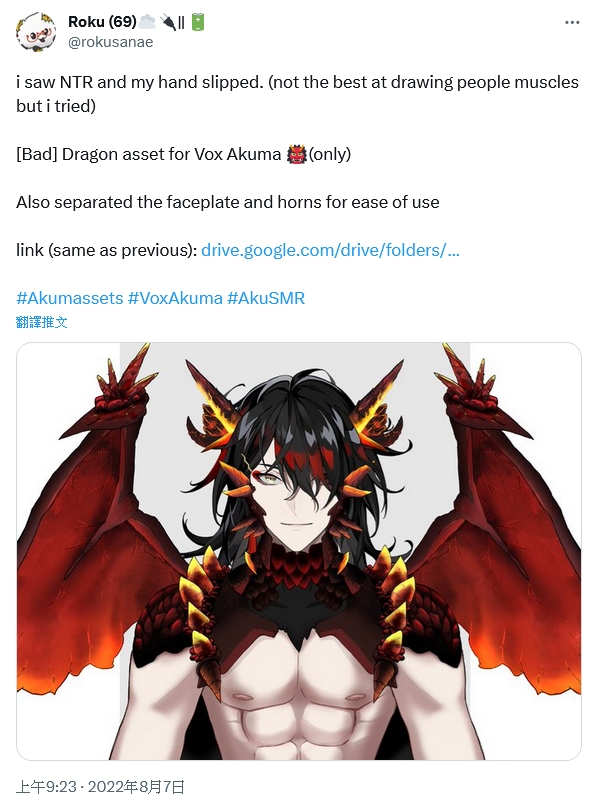The image size is (598, 811).
Task: Open the three-dot more options menu
Action: click(x=572, y=22)
